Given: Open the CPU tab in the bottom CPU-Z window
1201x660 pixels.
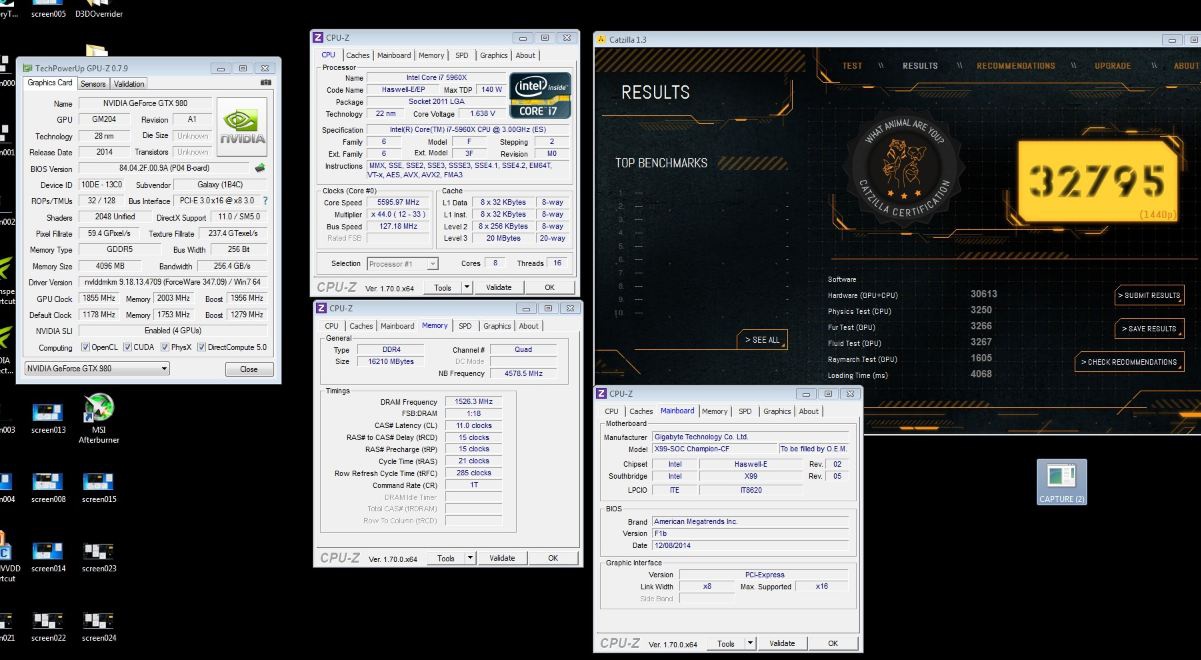Looking at the screenshot, I should click(611, 411).
